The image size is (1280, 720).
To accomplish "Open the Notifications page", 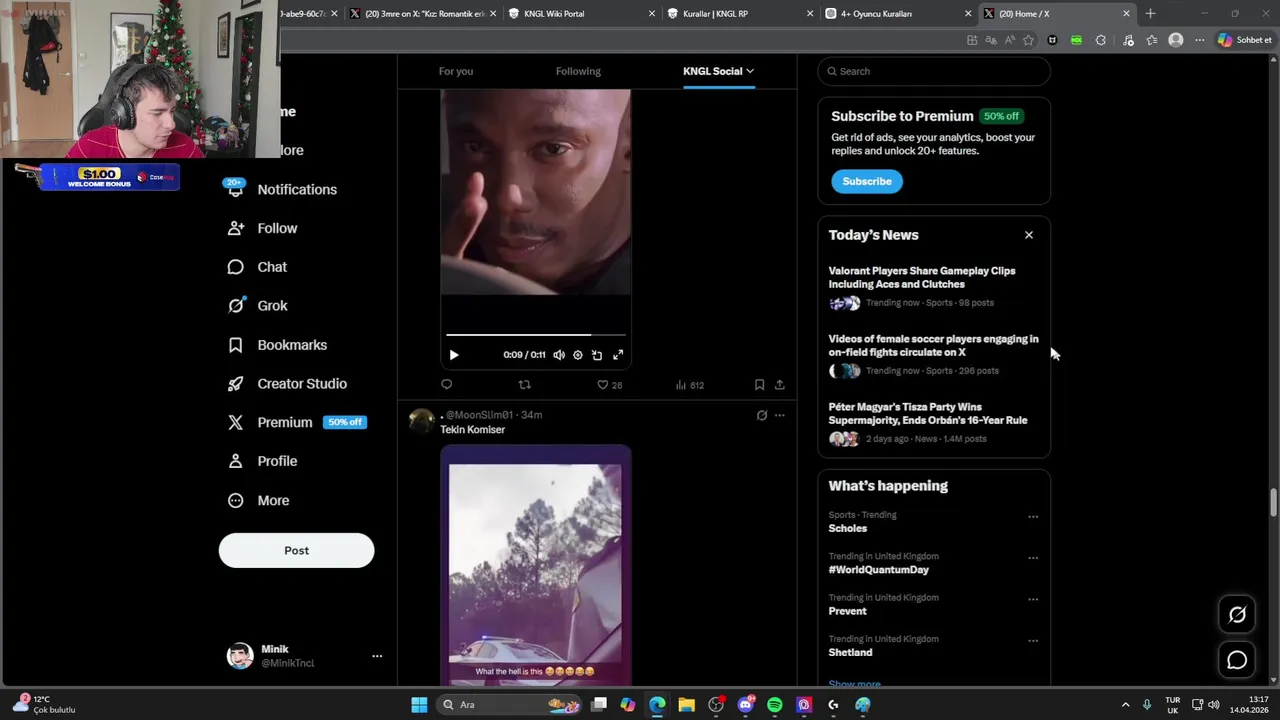I will tap(282, 189).
